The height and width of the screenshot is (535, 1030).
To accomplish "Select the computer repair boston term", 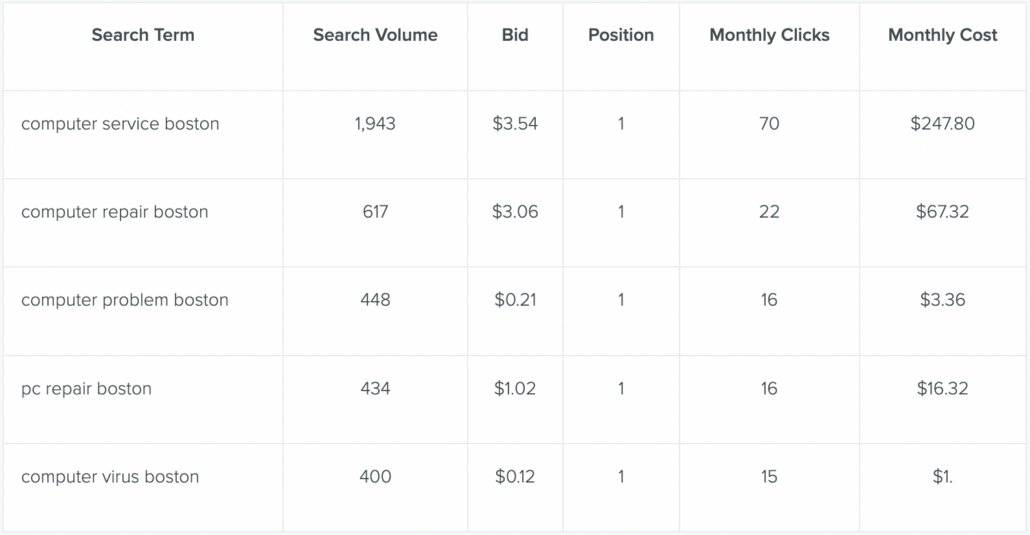I will pyautogui.click(x=114, y=212).
